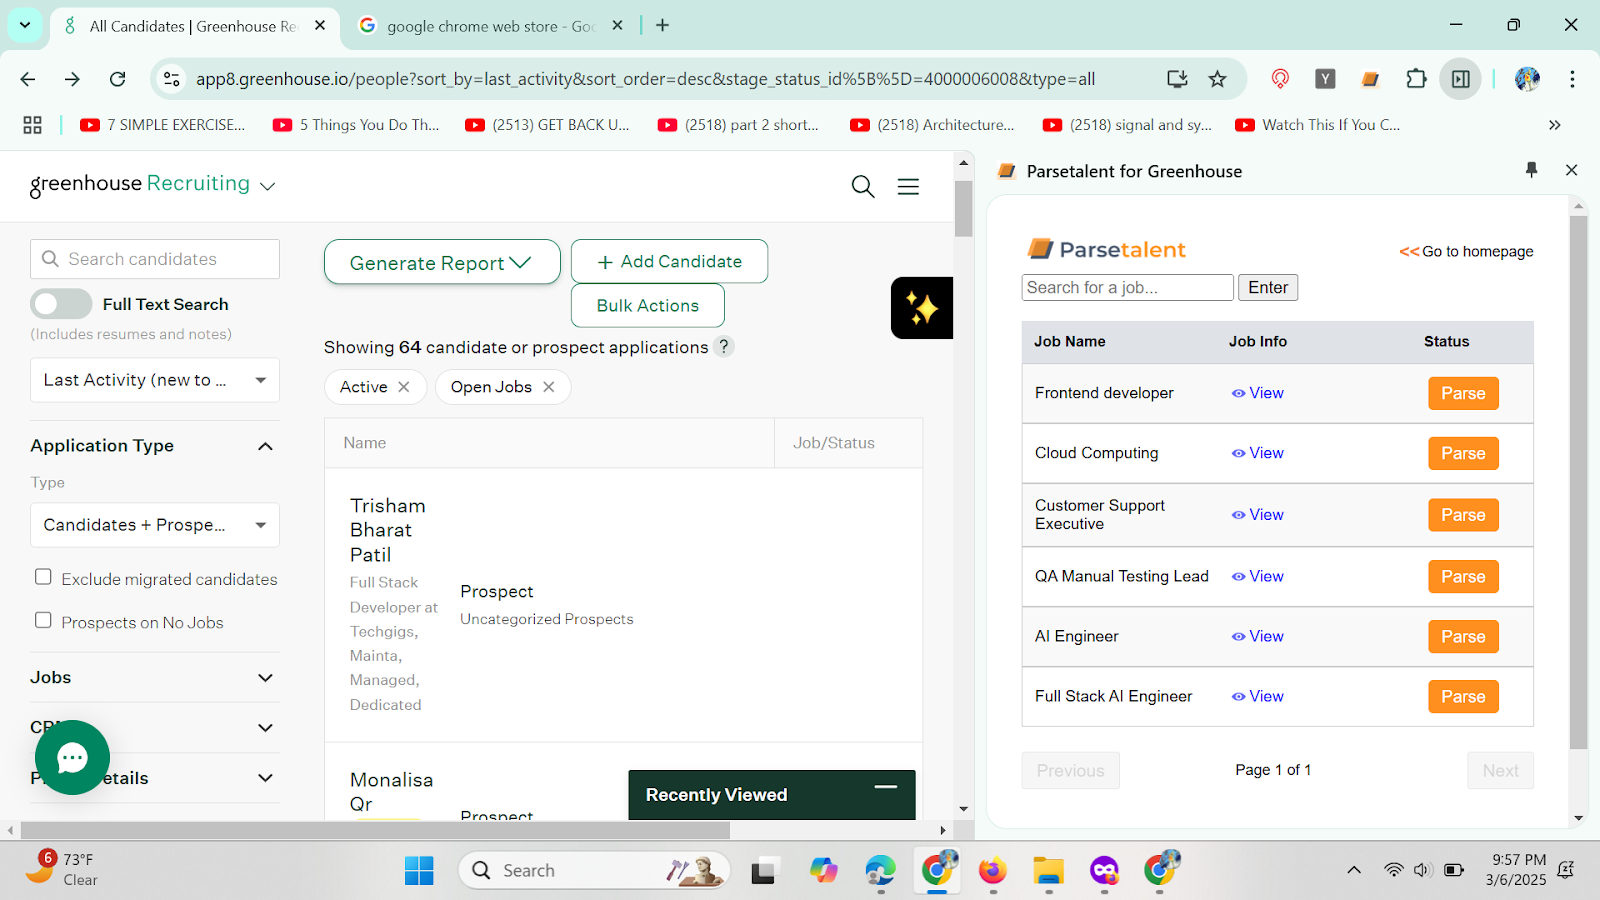Remove the Open Jobs filter chip
Image resolution: width=1600 pixels, height=900 pixels.
click(x=549, y=387)
